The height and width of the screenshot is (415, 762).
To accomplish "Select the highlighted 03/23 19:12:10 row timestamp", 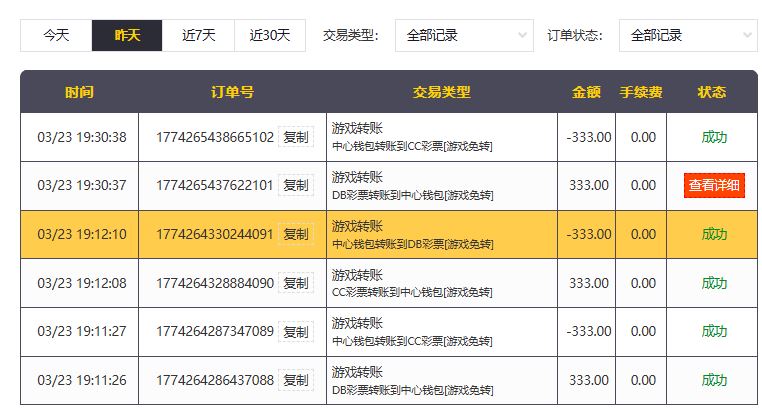I will 82,234.
